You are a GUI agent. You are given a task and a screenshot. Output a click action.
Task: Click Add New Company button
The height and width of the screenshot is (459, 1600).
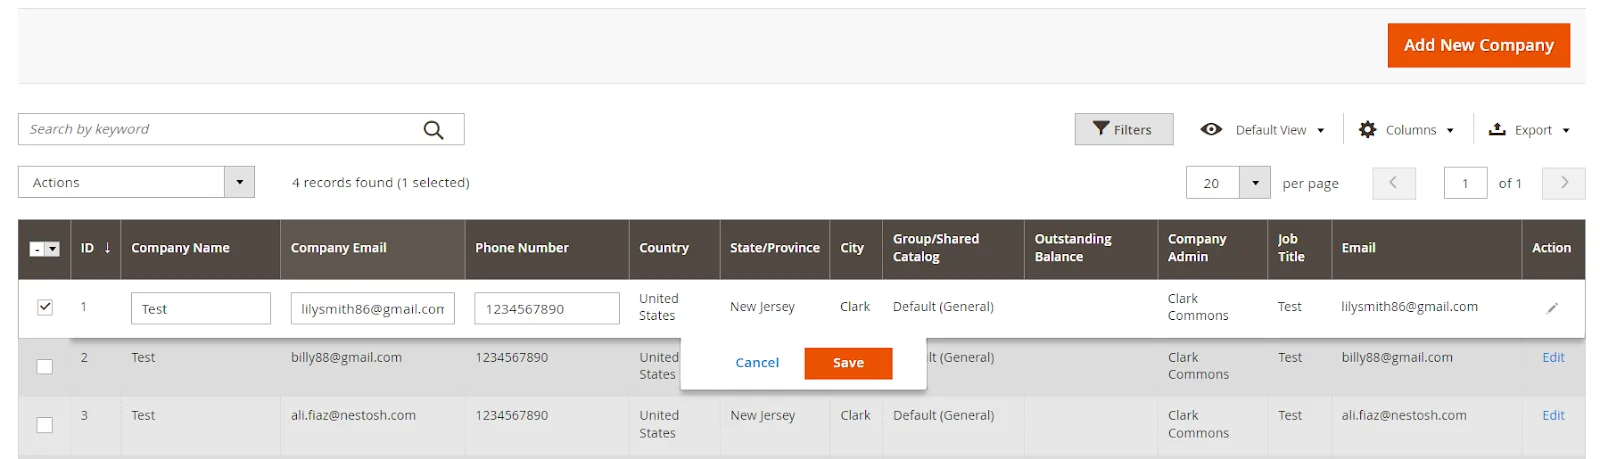coord(1478,45)
